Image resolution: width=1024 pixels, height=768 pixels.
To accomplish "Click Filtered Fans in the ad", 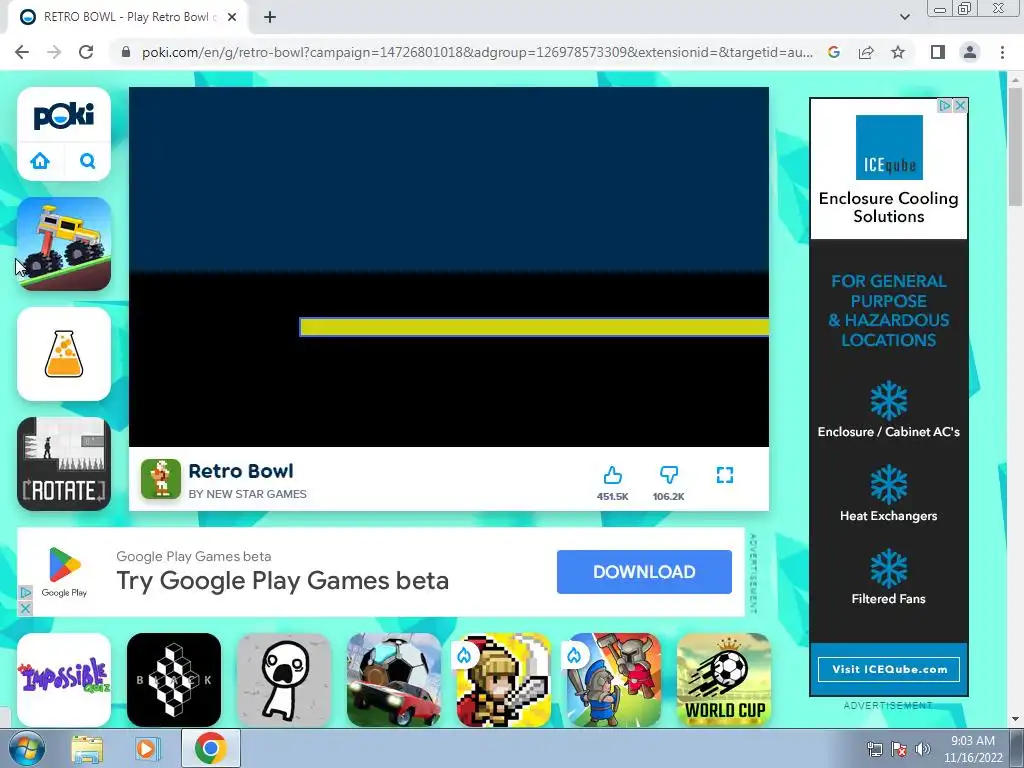I will pos(888,599).
